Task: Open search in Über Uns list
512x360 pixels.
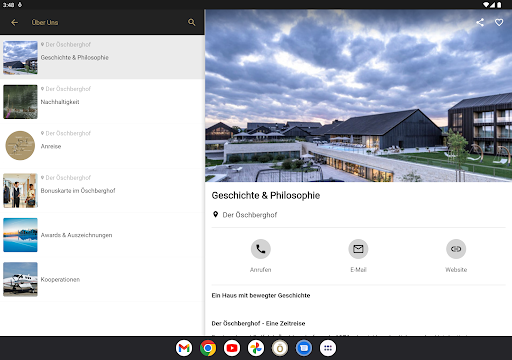Action: point(192,22)
